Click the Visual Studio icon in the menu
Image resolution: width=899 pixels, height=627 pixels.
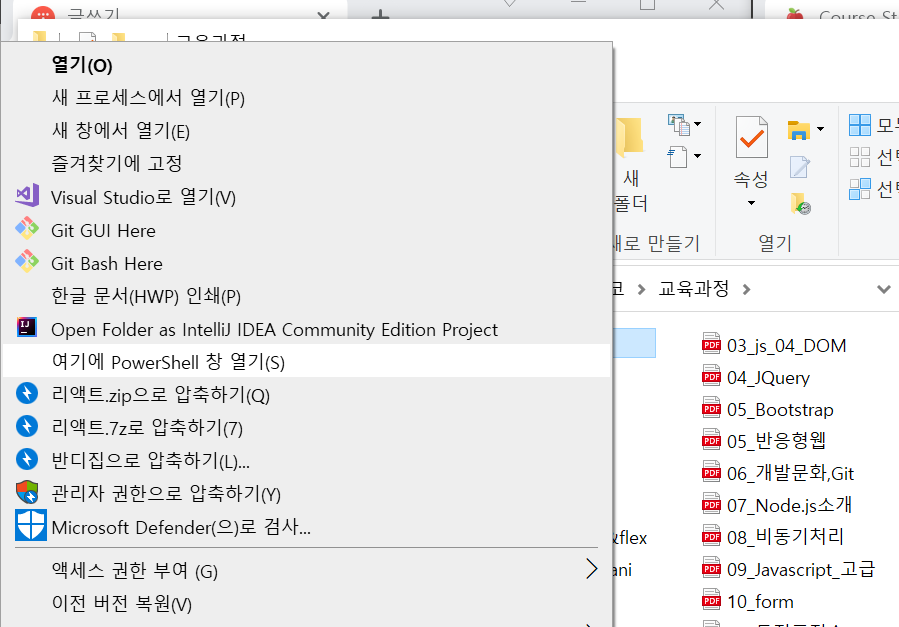pyautogui.click(x=27, y=195)
